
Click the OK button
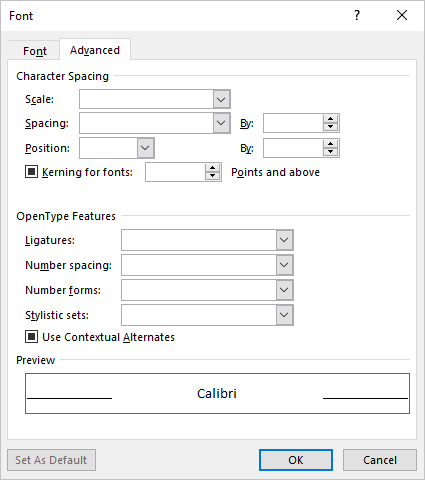tap(296, 460)
